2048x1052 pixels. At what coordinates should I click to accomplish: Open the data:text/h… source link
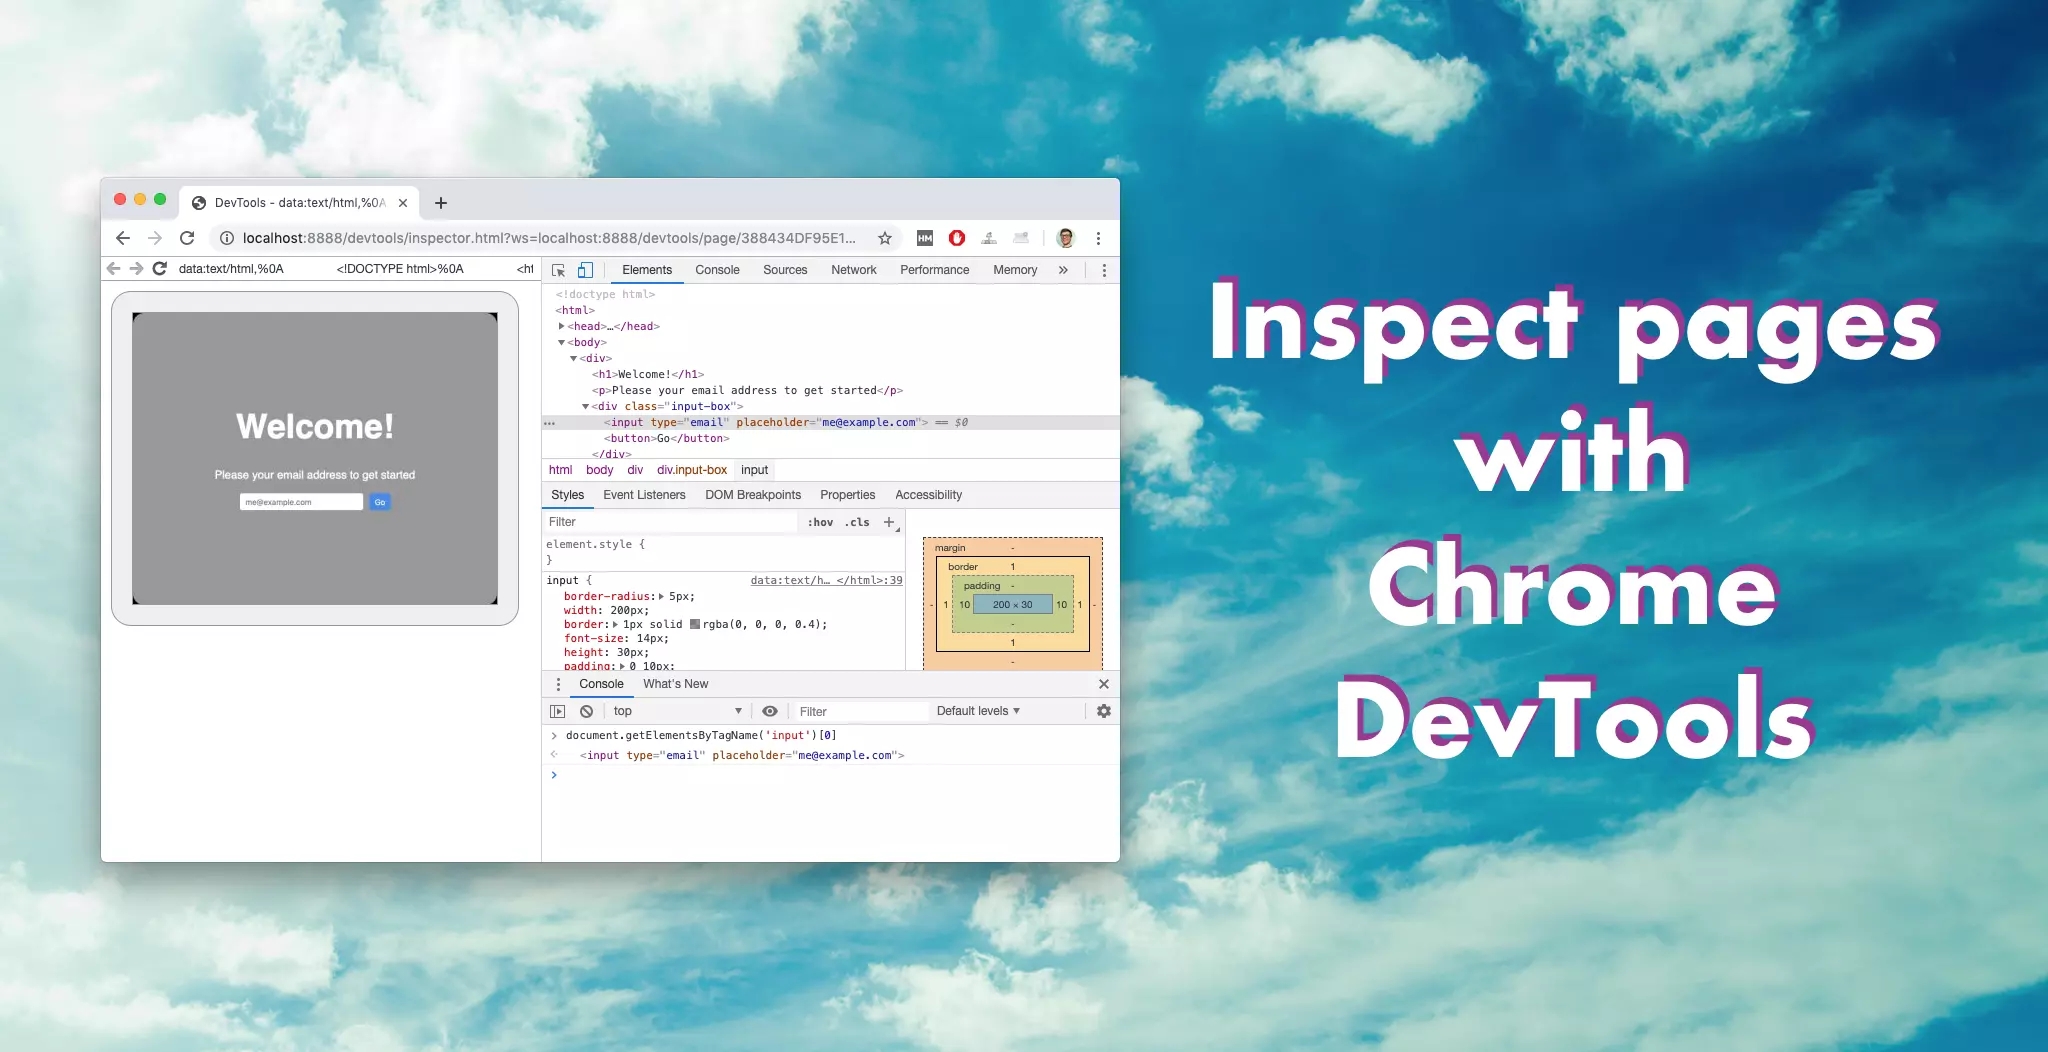pyautogui.click(x=826, y=580)
